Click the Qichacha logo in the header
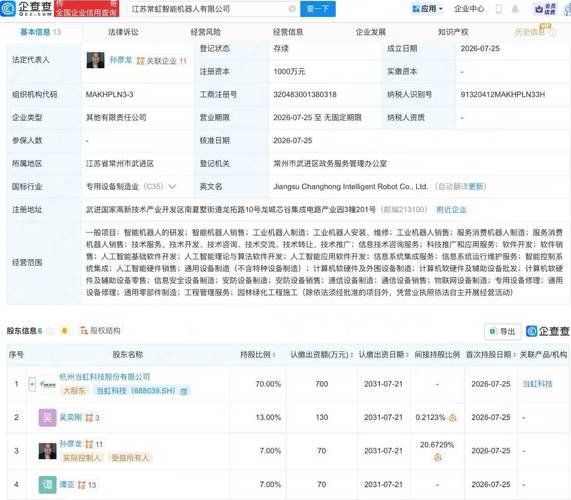 [x=26, y=8]
